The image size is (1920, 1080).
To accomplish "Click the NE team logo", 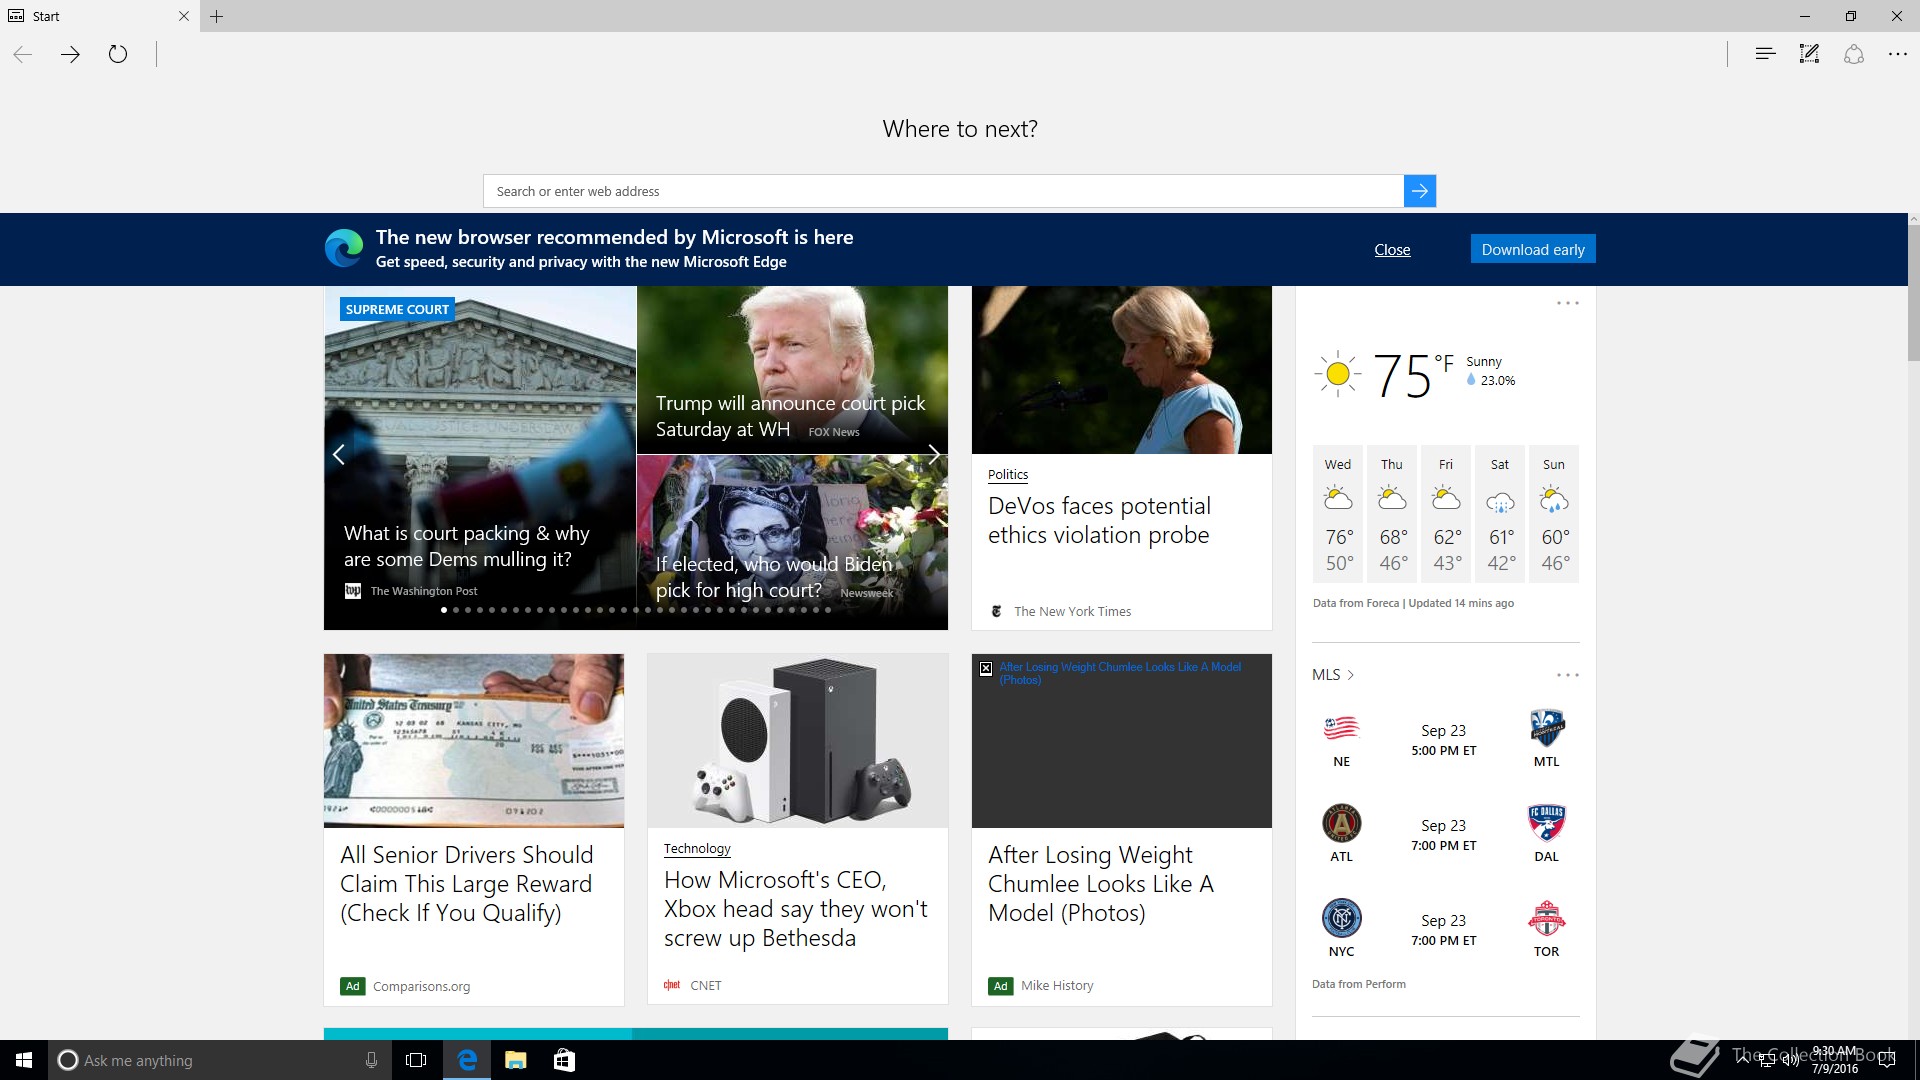I will coord(1341,728).
